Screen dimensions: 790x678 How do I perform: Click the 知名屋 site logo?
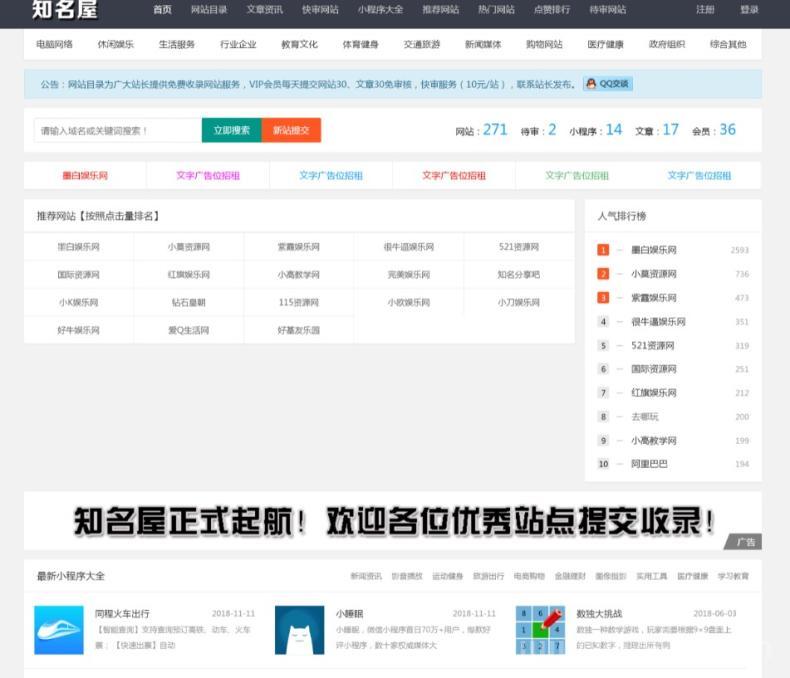(64, 9)
